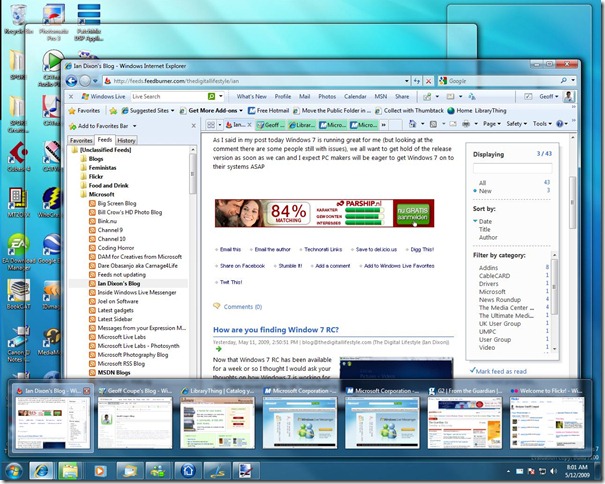Screen dimensions: 605x484
Task: Switch to the History tab
Action: [126, 141]
